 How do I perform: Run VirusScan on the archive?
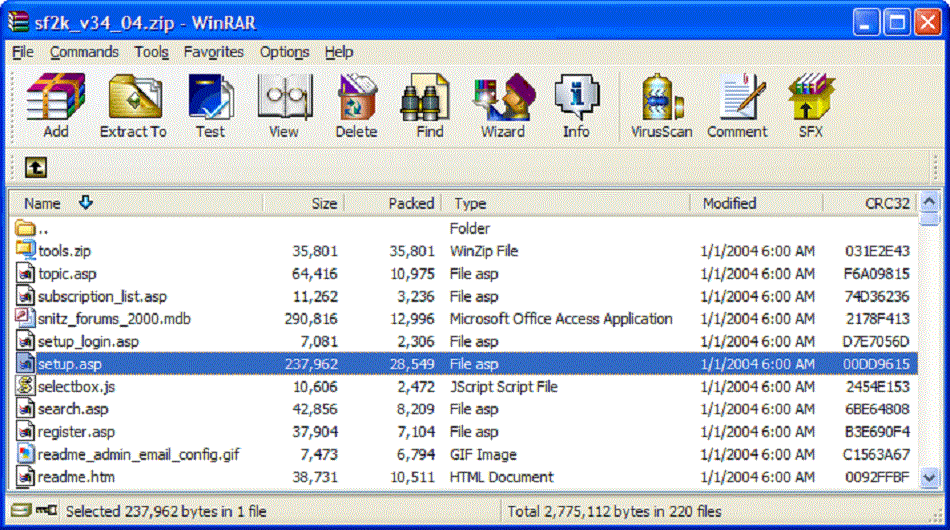click(x=662, y=105)
